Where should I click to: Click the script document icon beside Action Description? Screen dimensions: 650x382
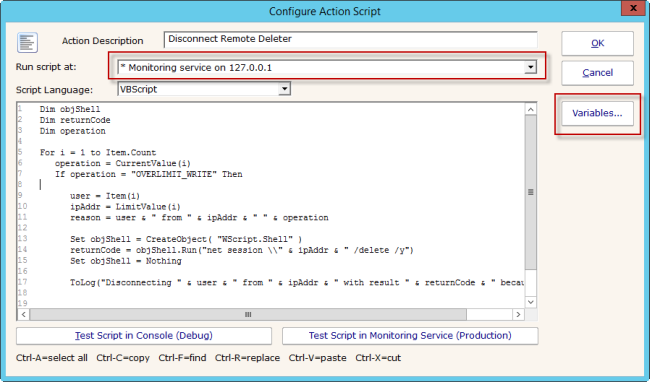[27, 42]
